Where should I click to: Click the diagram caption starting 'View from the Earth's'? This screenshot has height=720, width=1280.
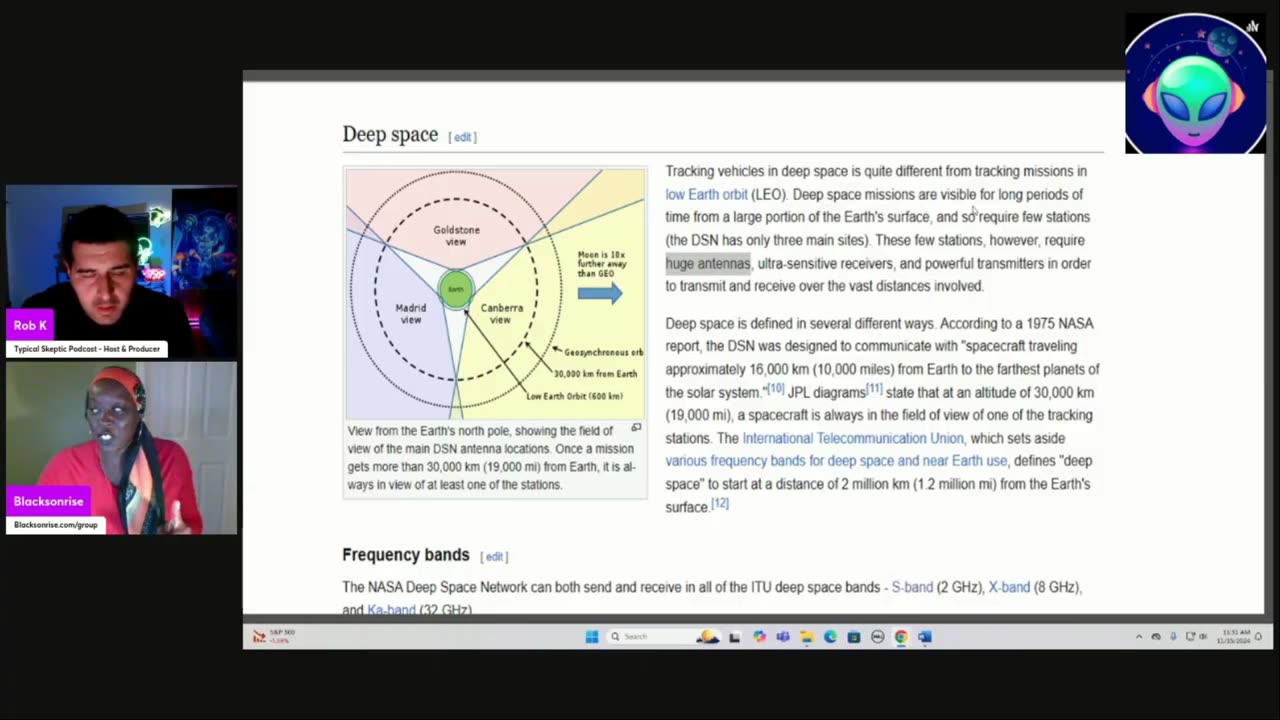(x=491, y=458)
